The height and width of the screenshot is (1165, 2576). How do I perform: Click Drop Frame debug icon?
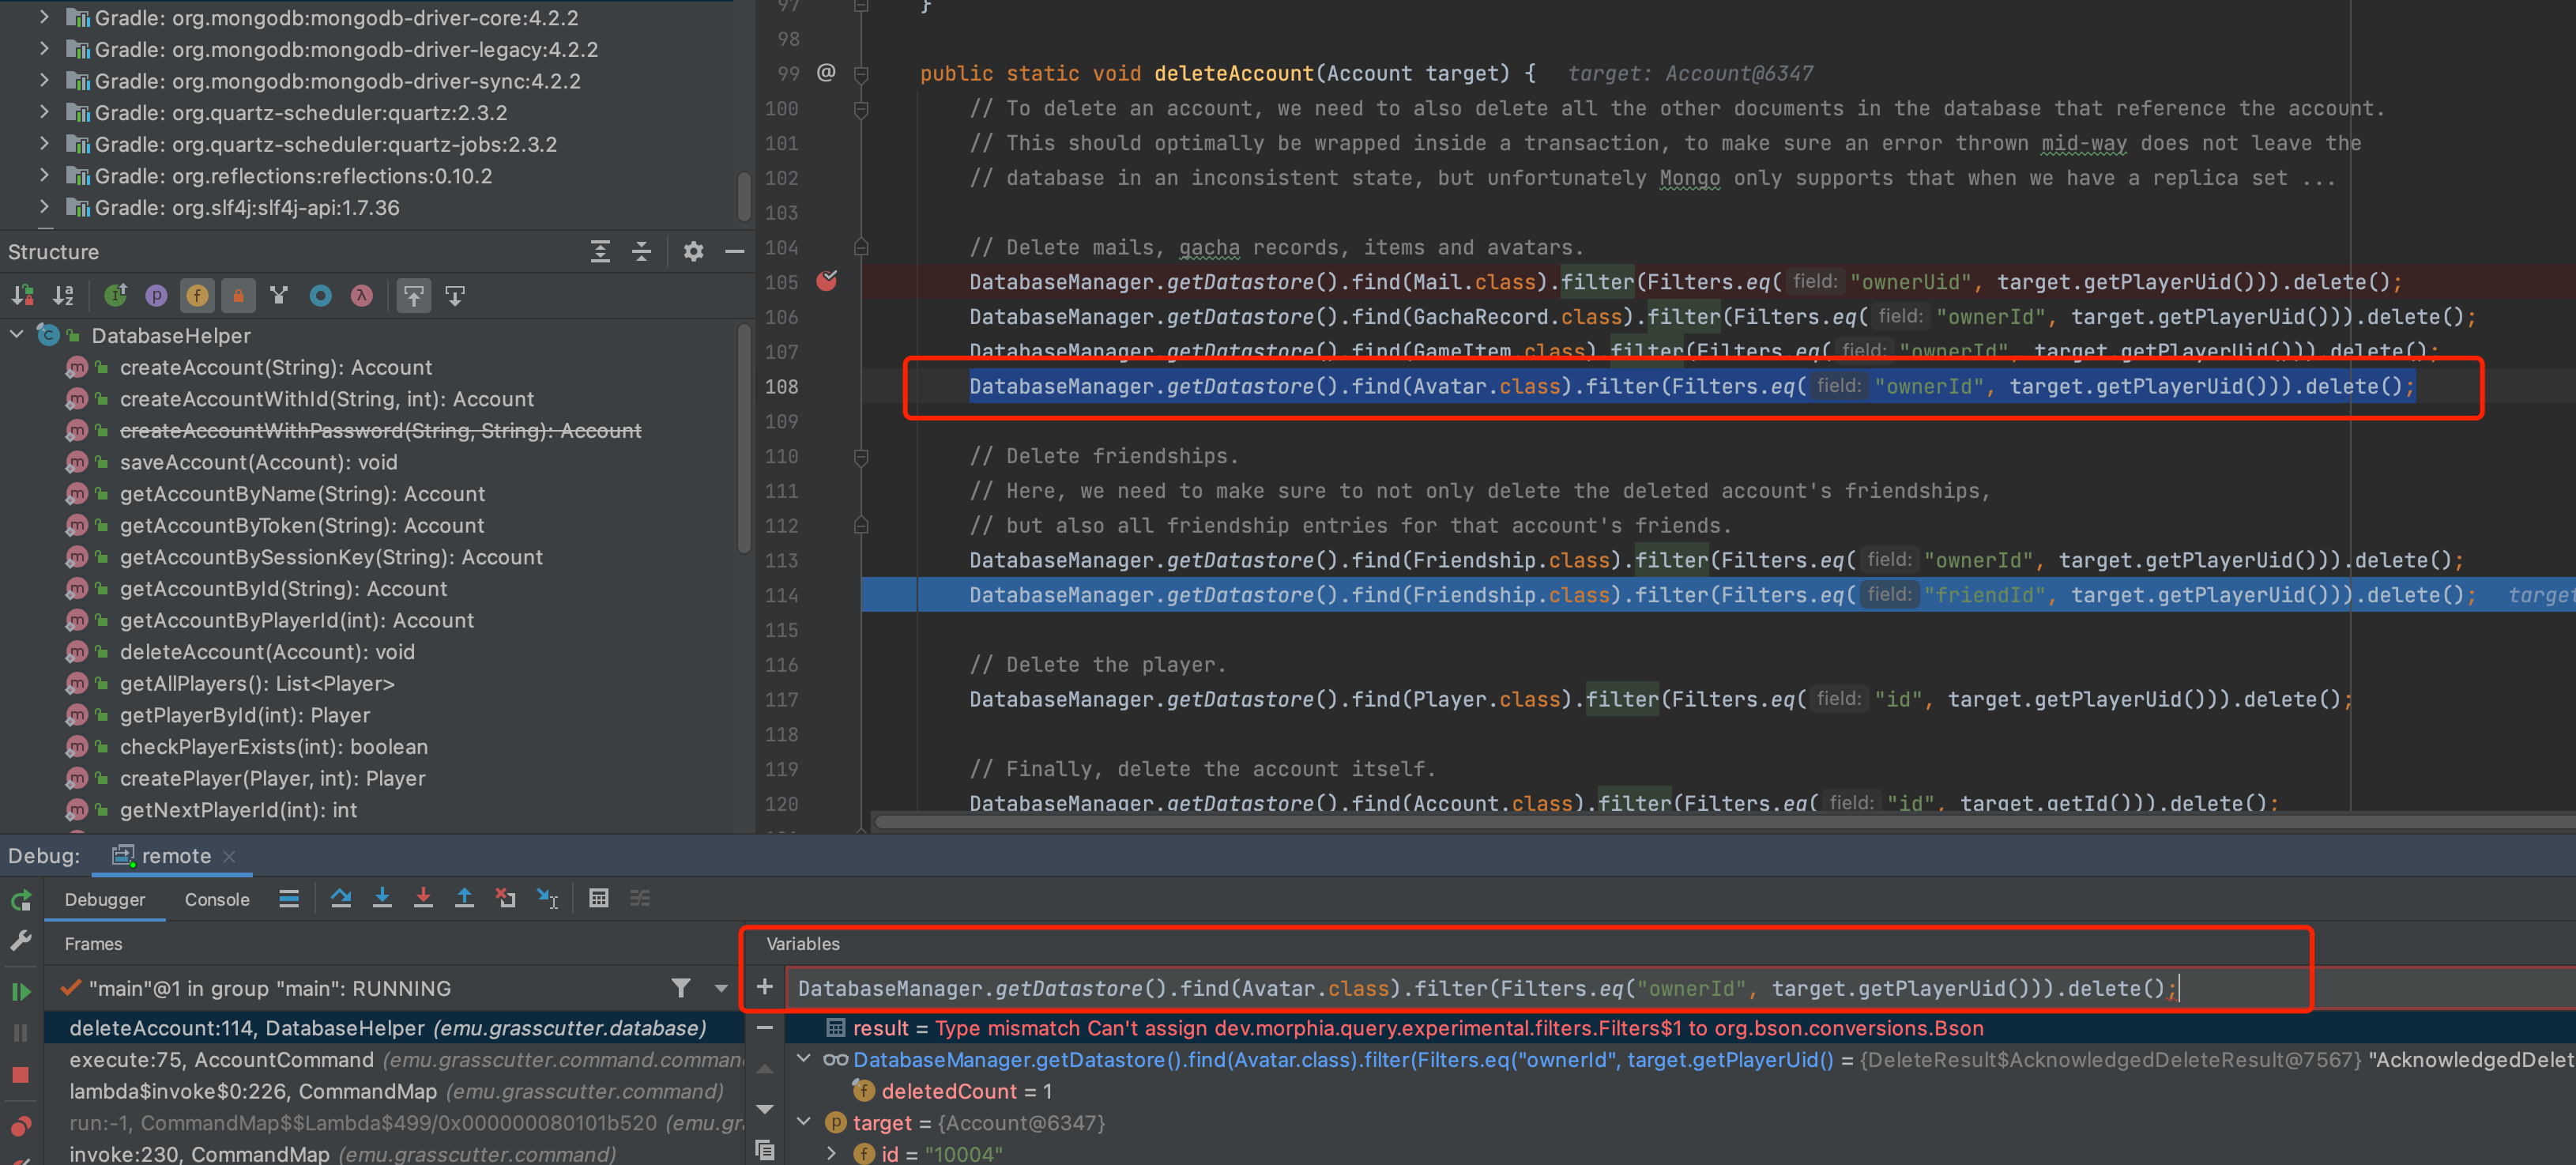point(506,897)
